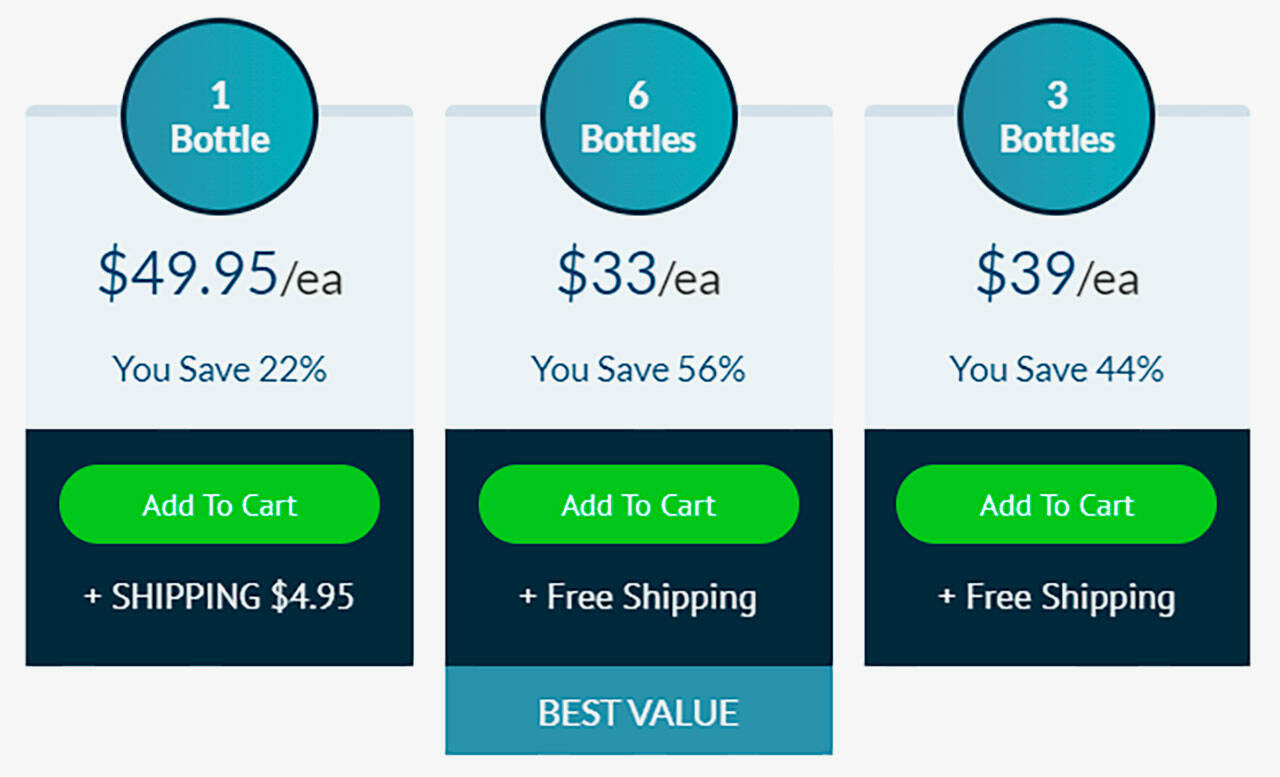Click the /ea suffix beside $39

tap(1108, 279)
